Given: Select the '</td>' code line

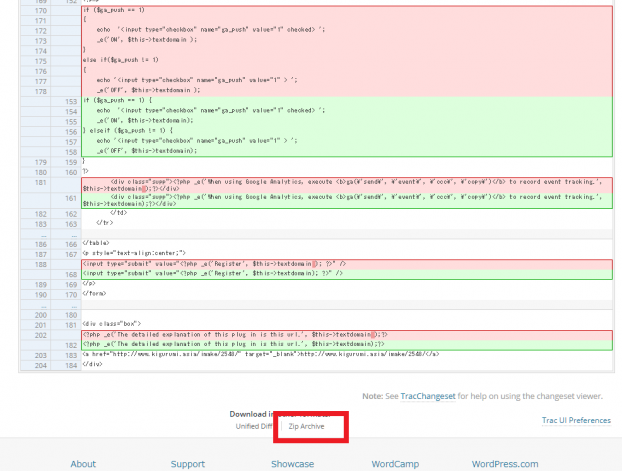Looking at the screenshot, I should pyautogui.click(x=118, y=213).
